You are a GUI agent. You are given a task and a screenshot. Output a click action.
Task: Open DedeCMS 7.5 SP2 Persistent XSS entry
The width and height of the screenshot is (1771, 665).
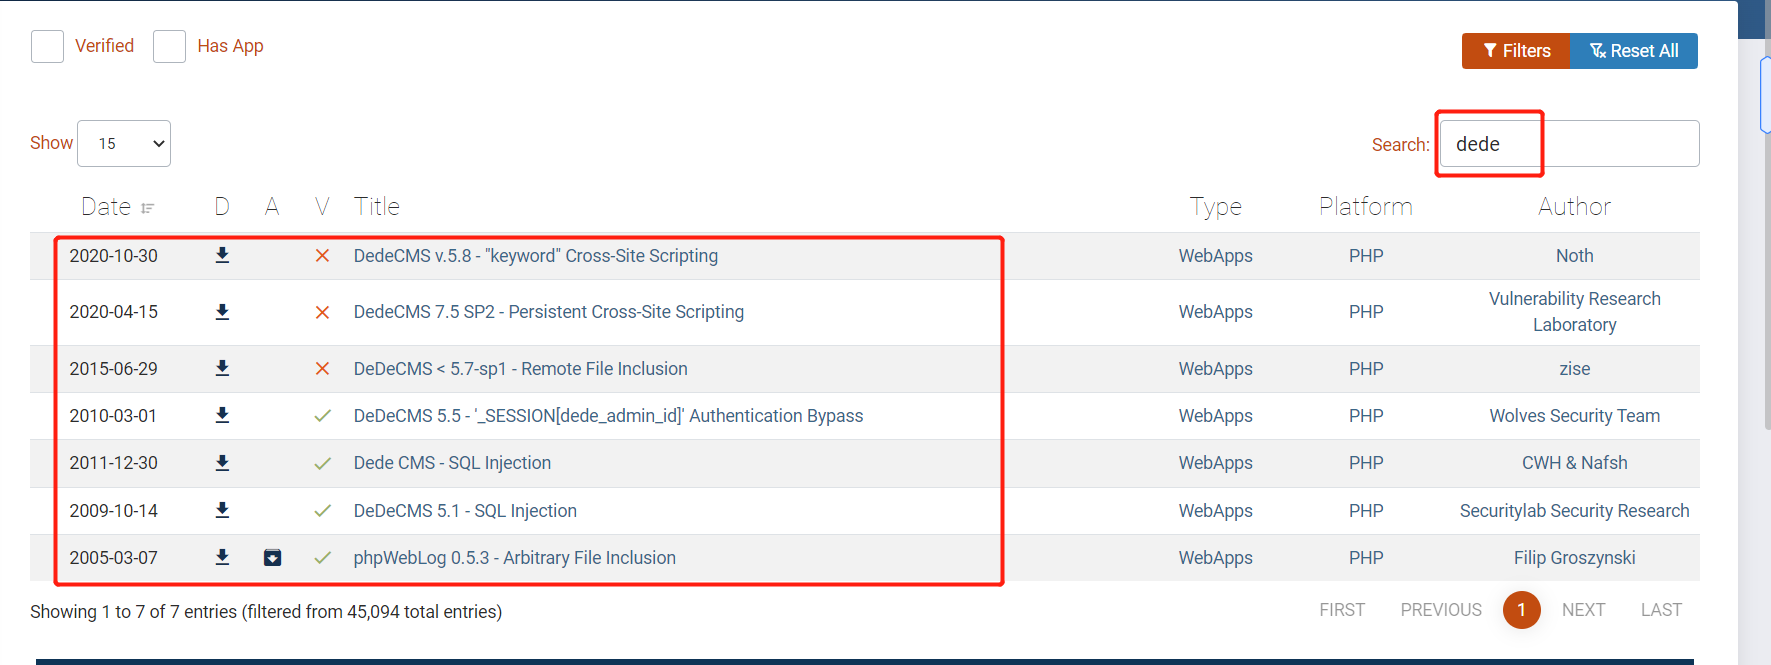point(548,312)
